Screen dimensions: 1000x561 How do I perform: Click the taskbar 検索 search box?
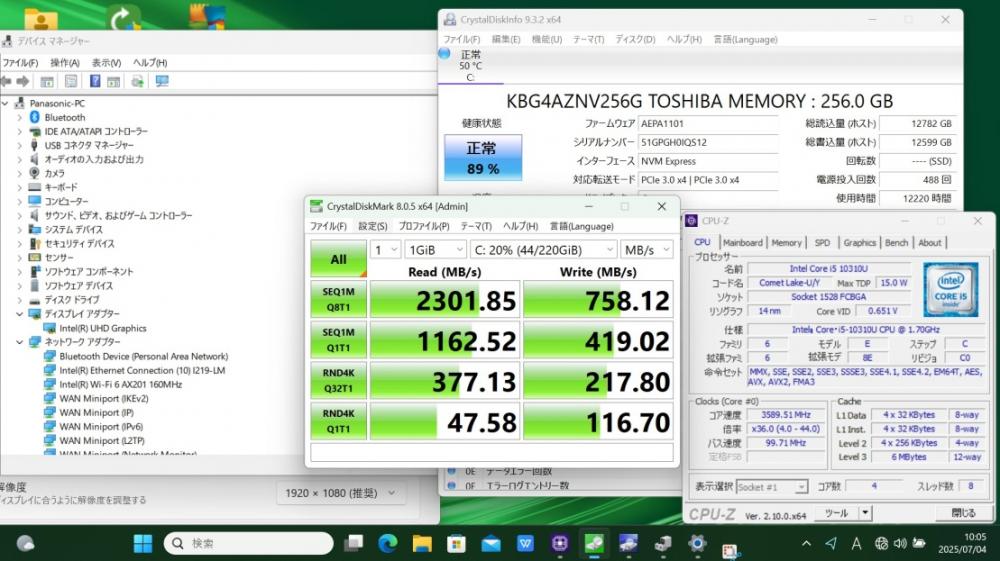click(x=249, y=544)
